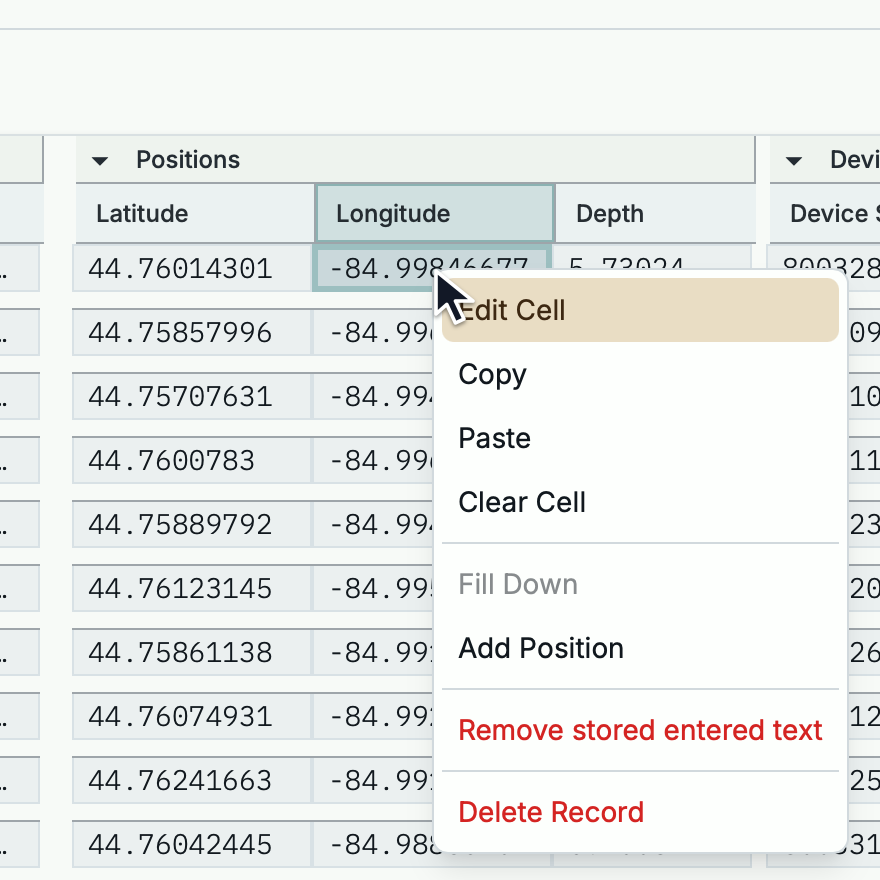Choose Add Position menu entry
880x880 pixels.
point(640,648)
